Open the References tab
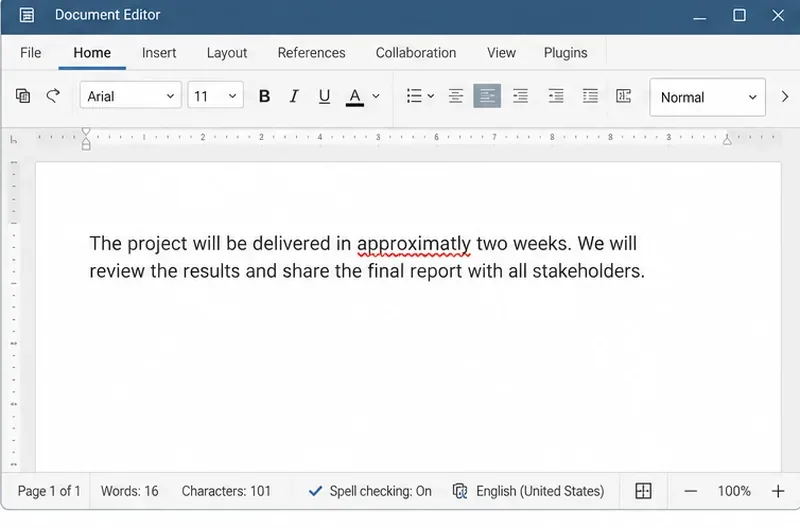Screen dimensions: 800x528 311,53
